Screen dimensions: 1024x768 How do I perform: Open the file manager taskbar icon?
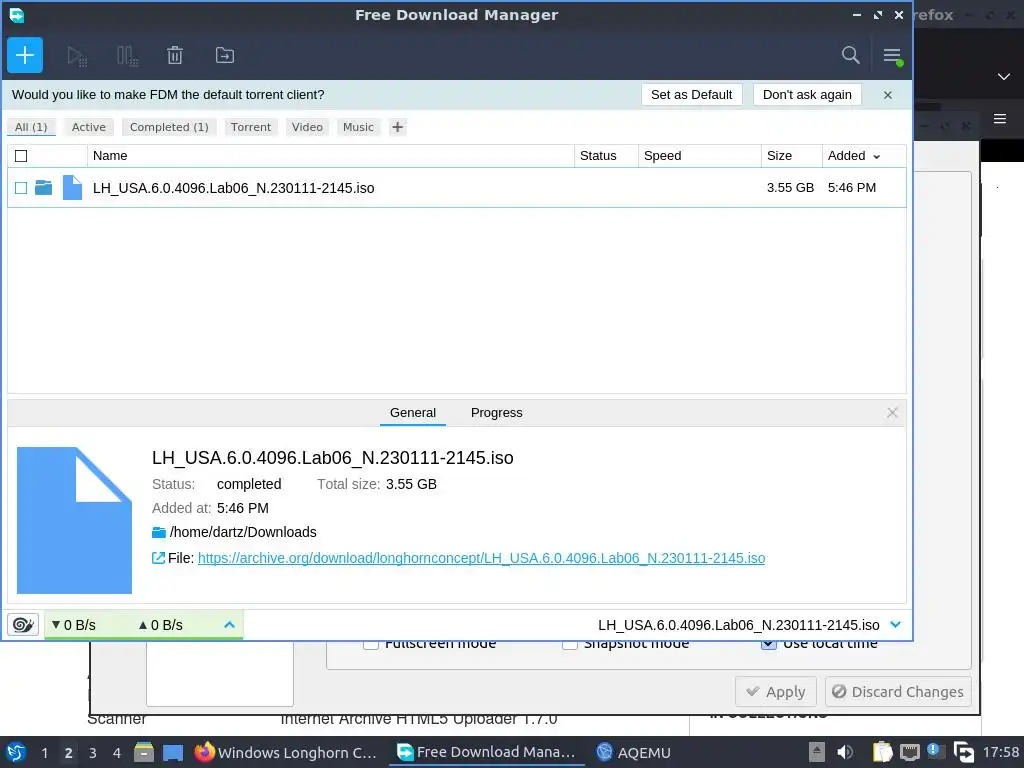pyautogui.click(x=144, y=752)
